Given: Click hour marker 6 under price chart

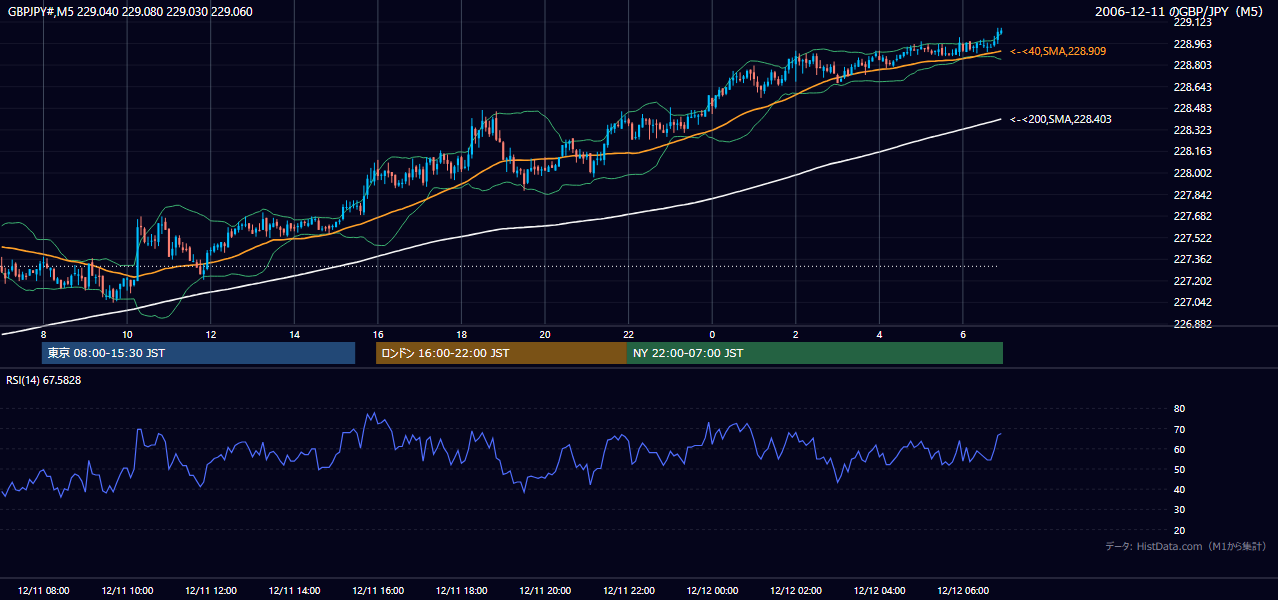Looking at the screenshot, I should click(x=962, y=333).
